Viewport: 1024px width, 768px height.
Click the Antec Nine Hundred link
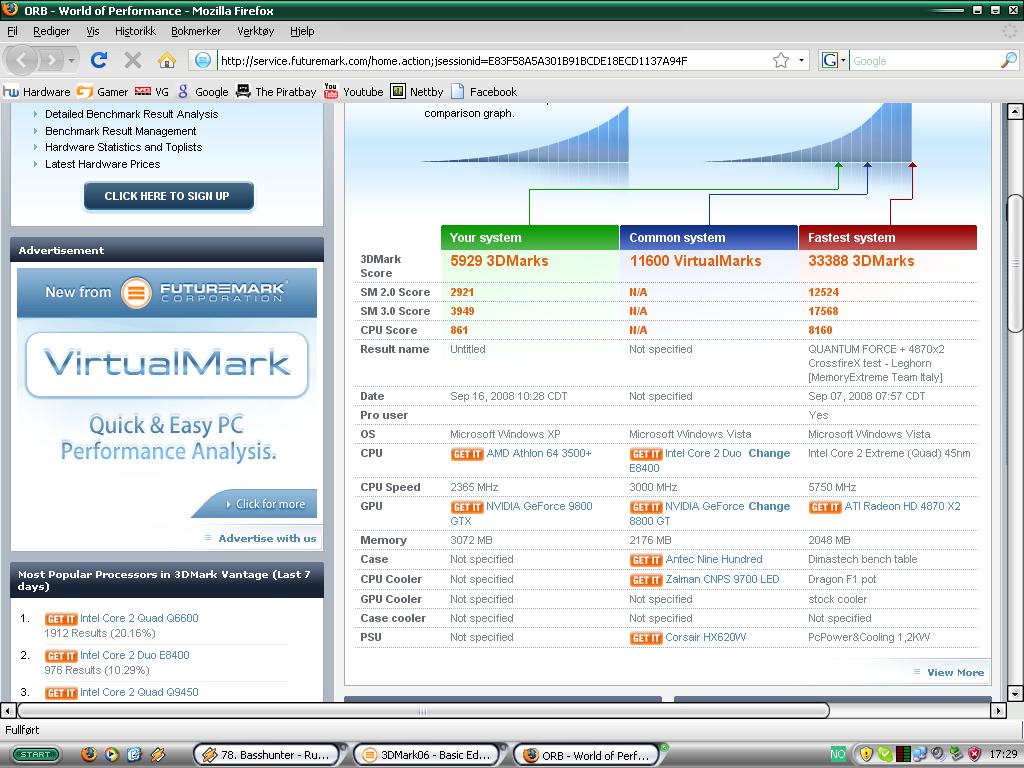[x=714, y=559]
